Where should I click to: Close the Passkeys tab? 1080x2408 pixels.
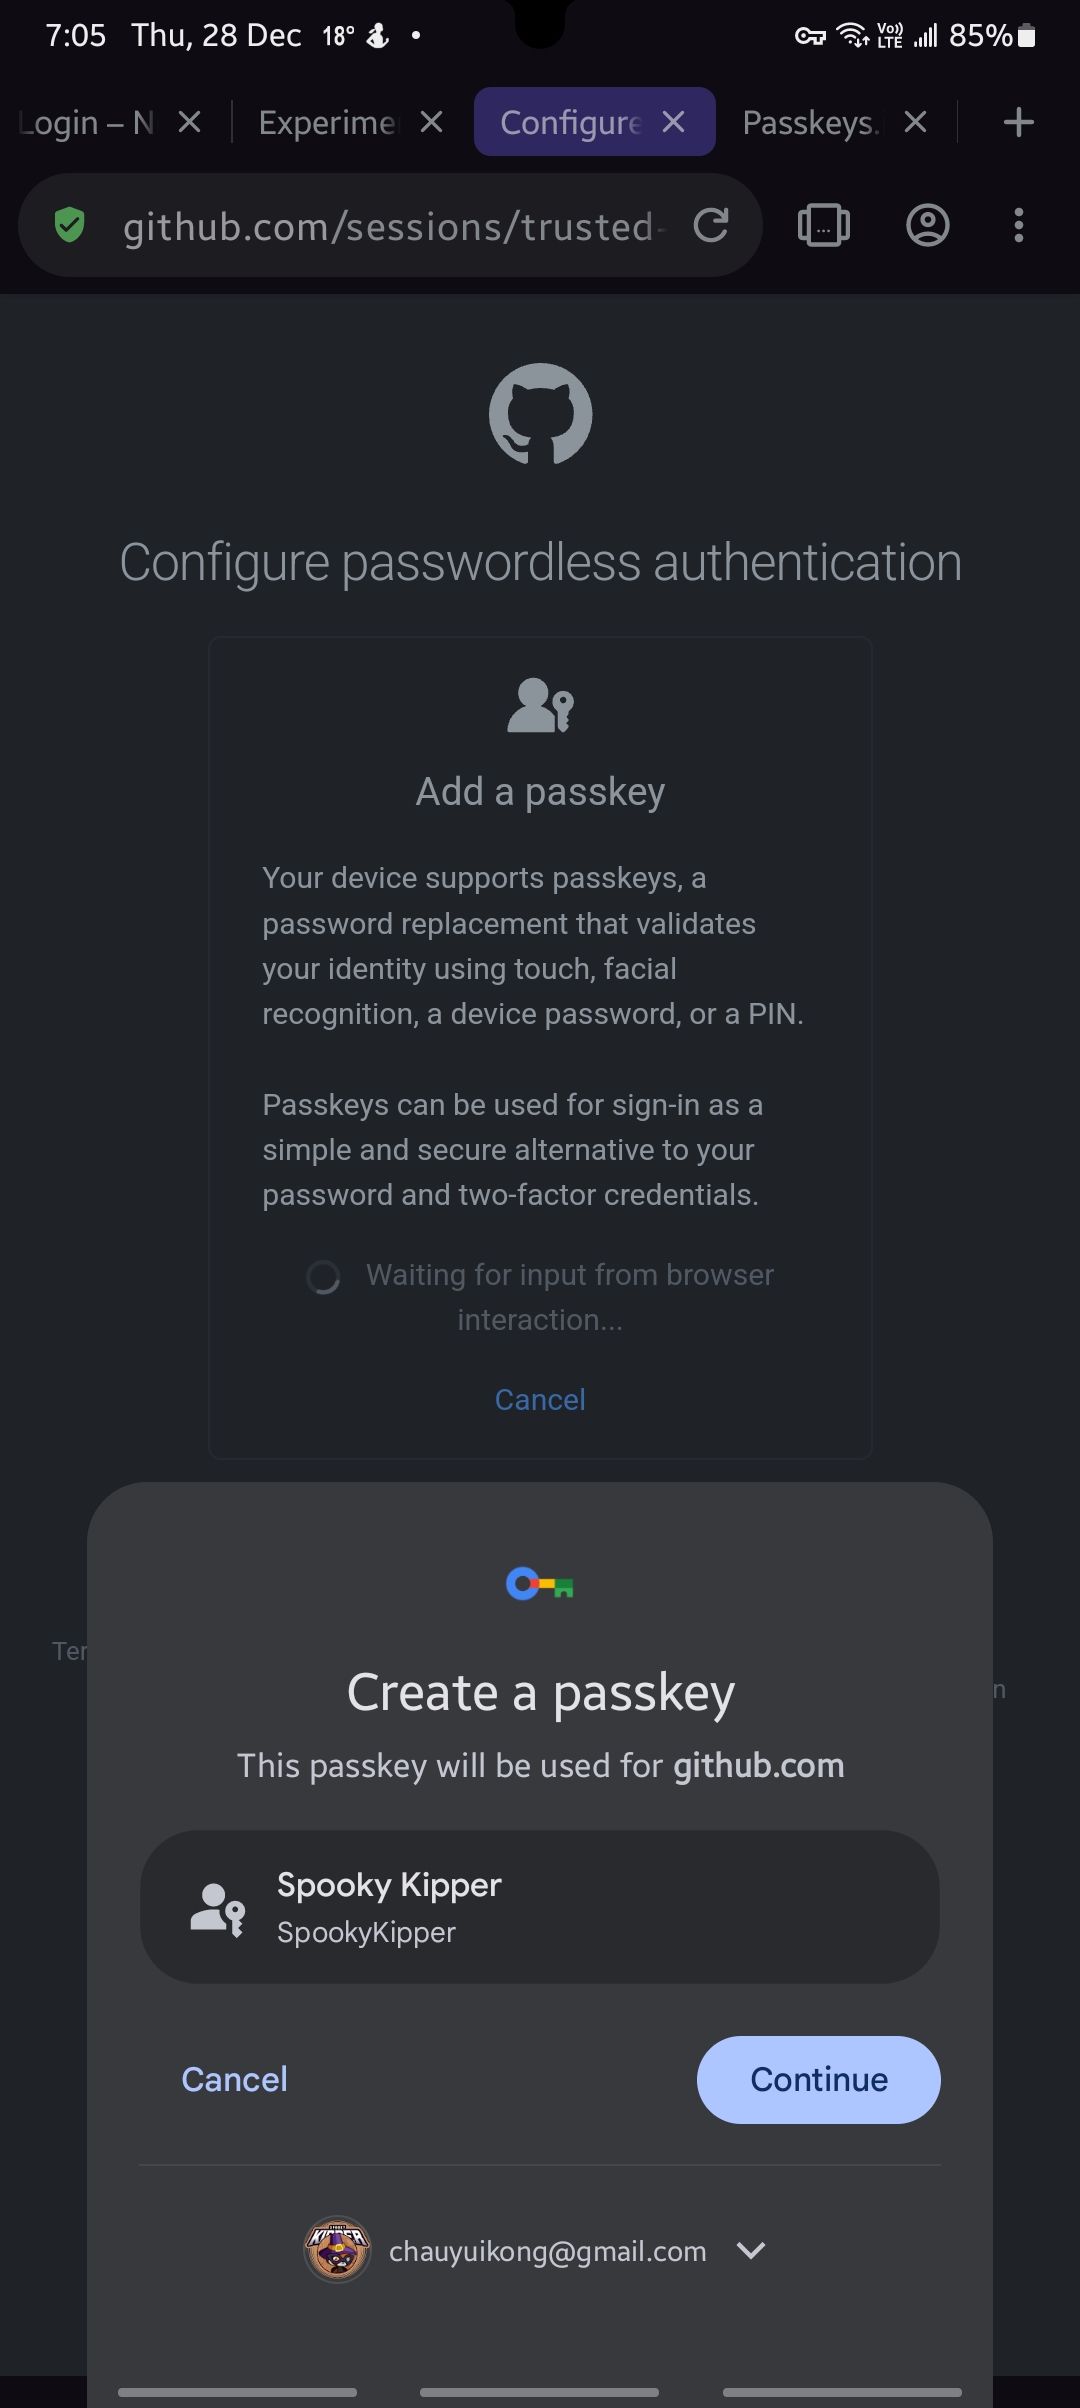915,122
